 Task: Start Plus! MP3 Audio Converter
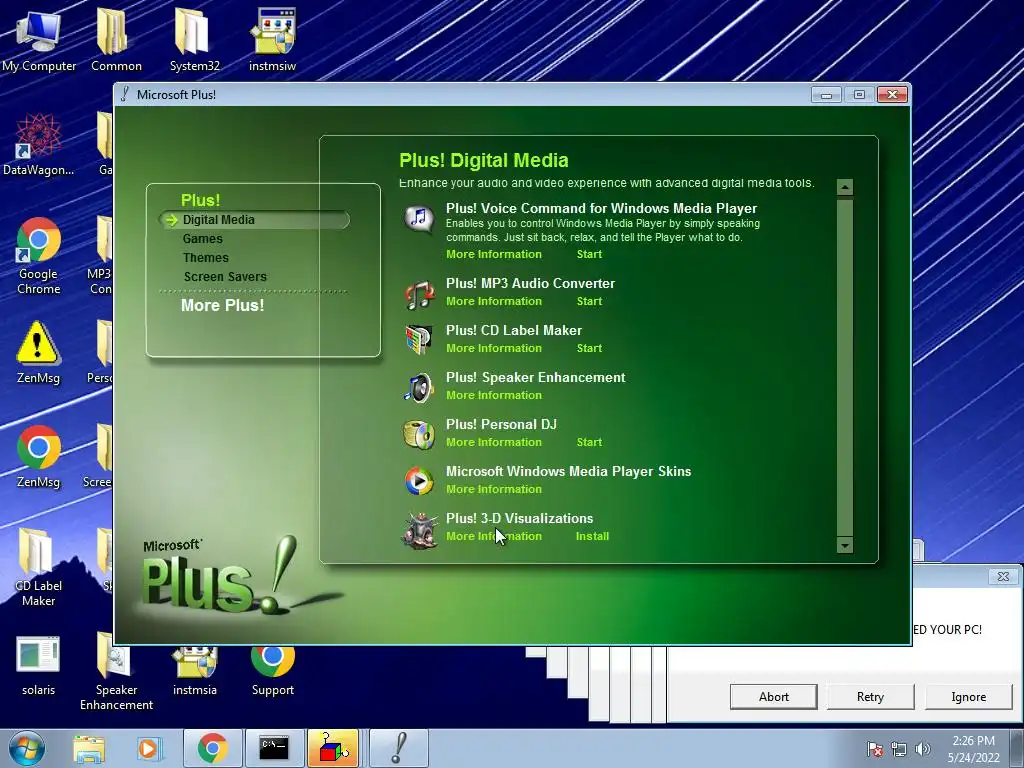pos(589,301)
